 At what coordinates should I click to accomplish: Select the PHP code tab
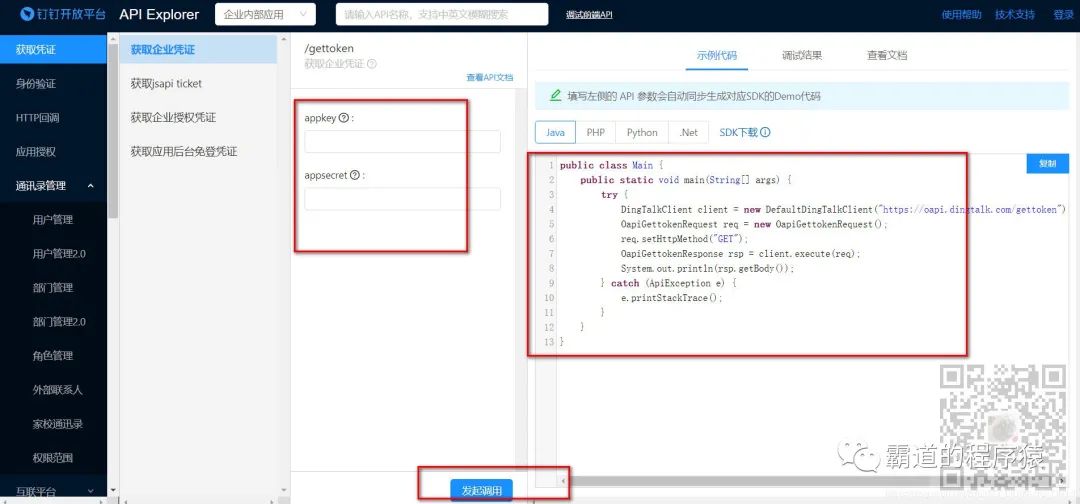click(596, 132)
